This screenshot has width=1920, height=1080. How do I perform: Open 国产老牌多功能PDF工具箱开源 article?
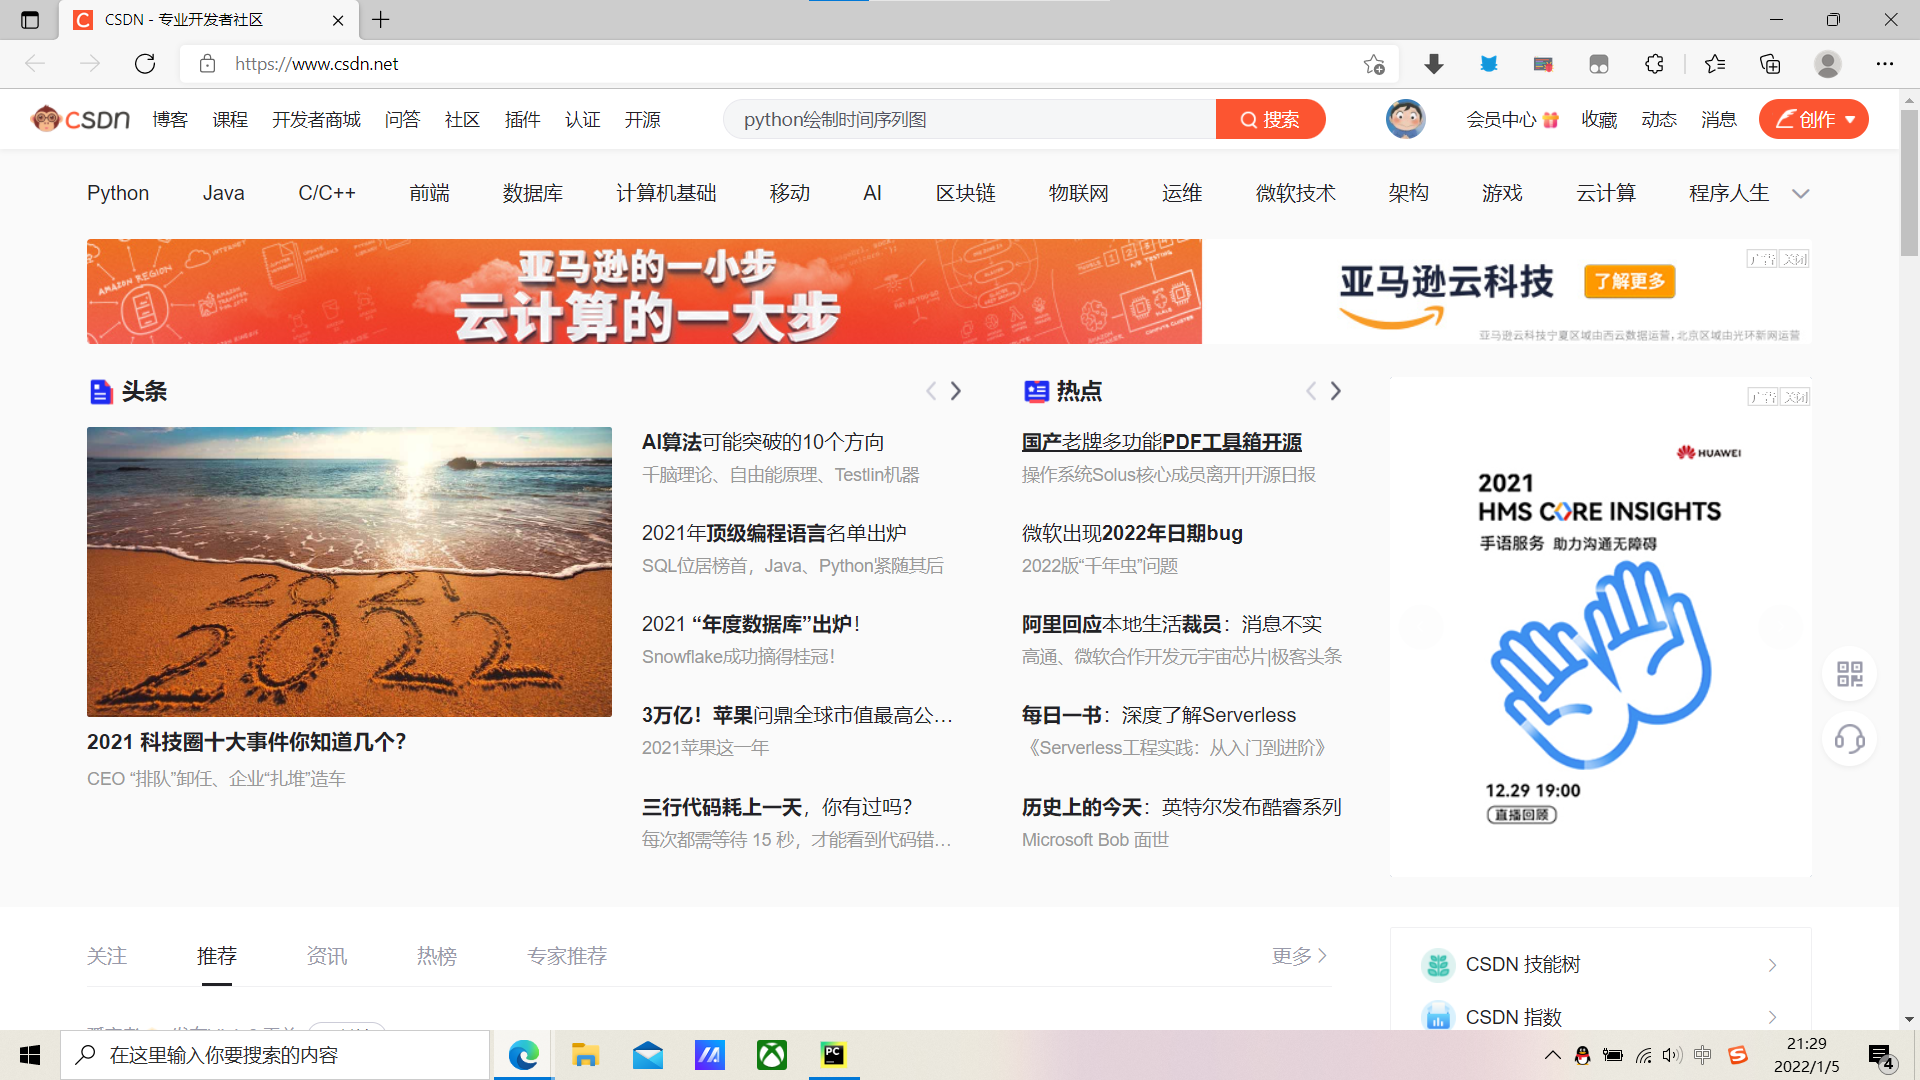click(x=1161, y=441)
